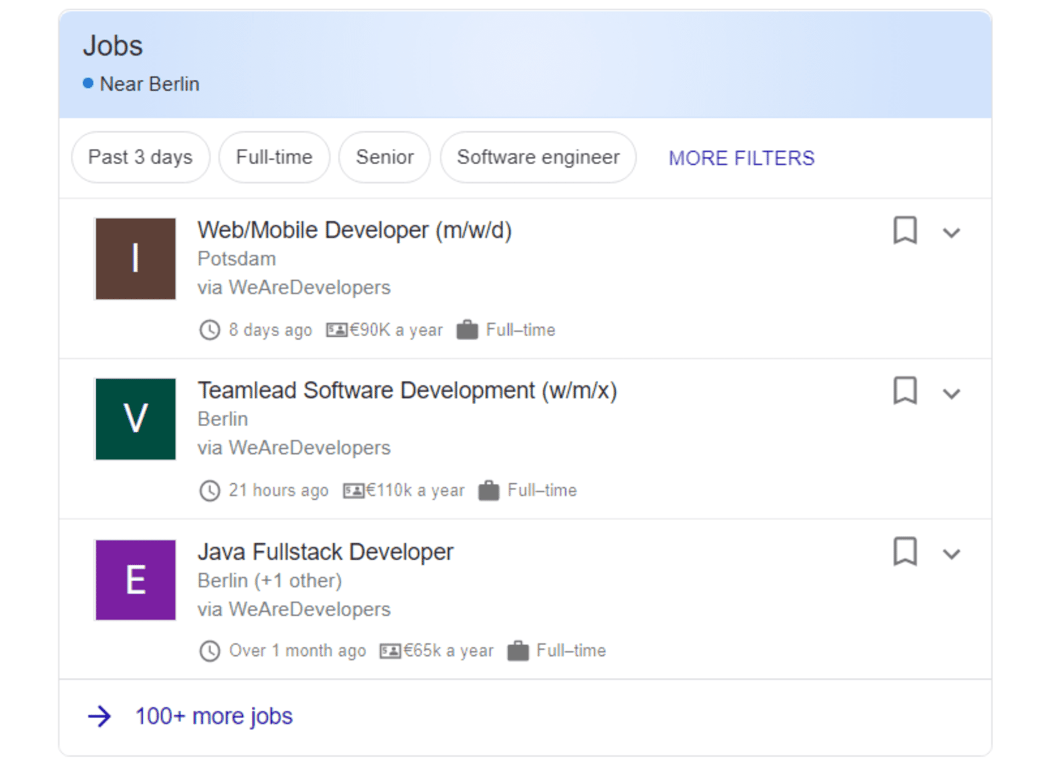
Task: Bookmark the Web/Mobile Developer job
Action: 905,230
